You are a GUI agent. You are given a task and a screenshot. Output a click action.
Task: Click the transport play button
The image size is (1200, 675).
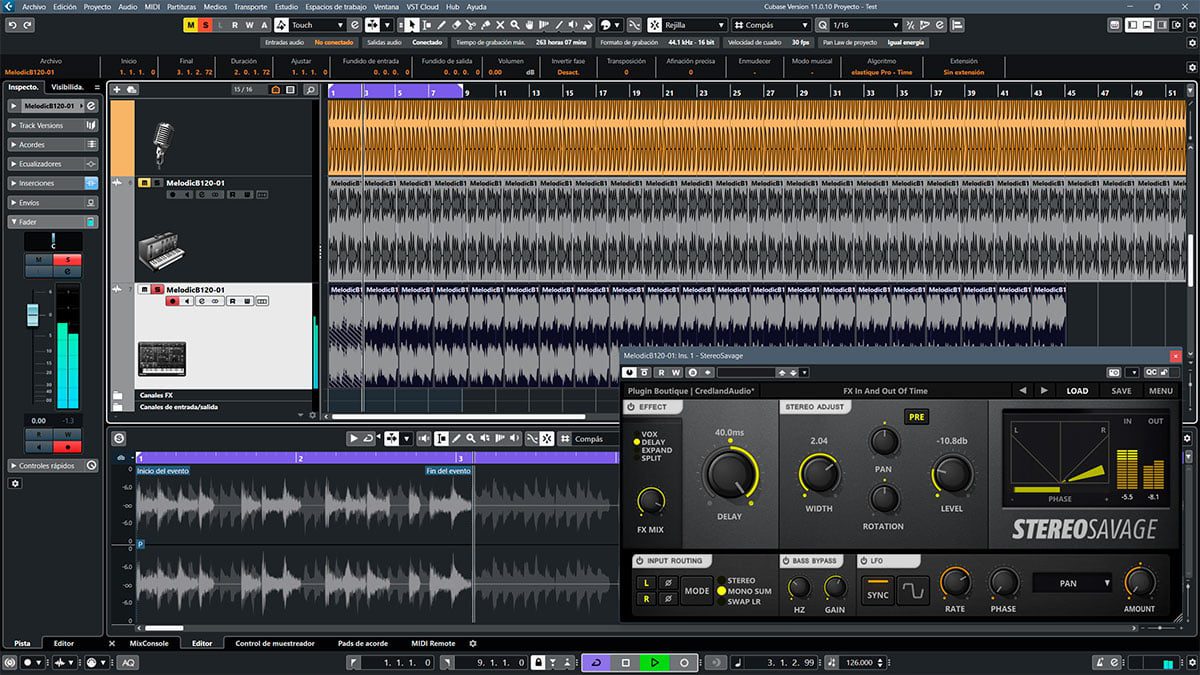[x=655, y=662]
